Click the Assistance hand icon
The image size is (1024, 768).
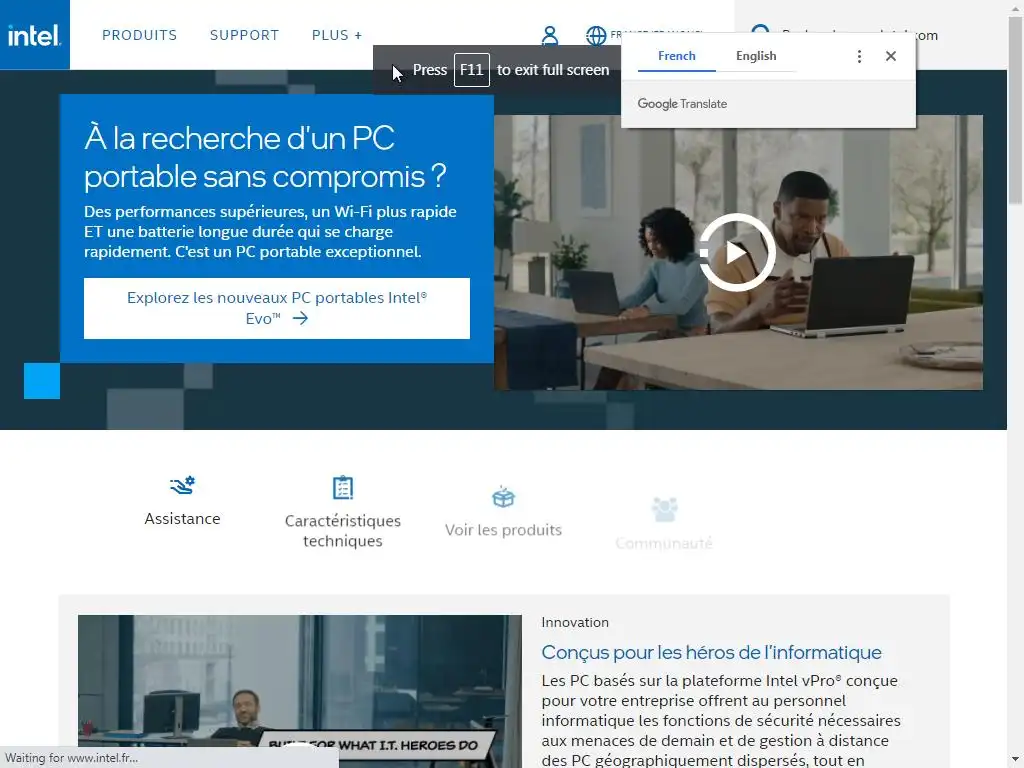(182, 485)
